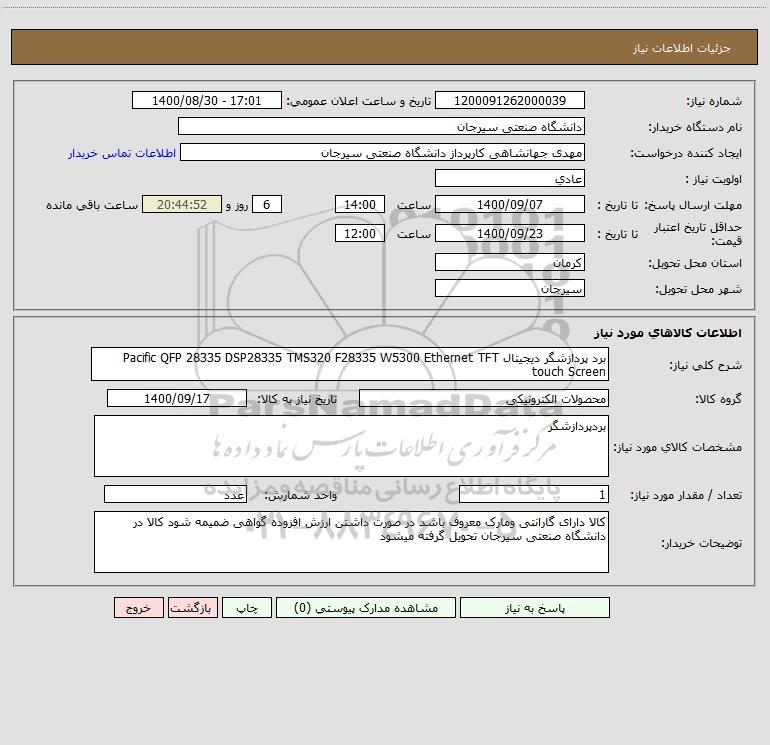Click the delivery province field کرمان
The height and width of the screenshot is (745, 770).
(510, 262)
